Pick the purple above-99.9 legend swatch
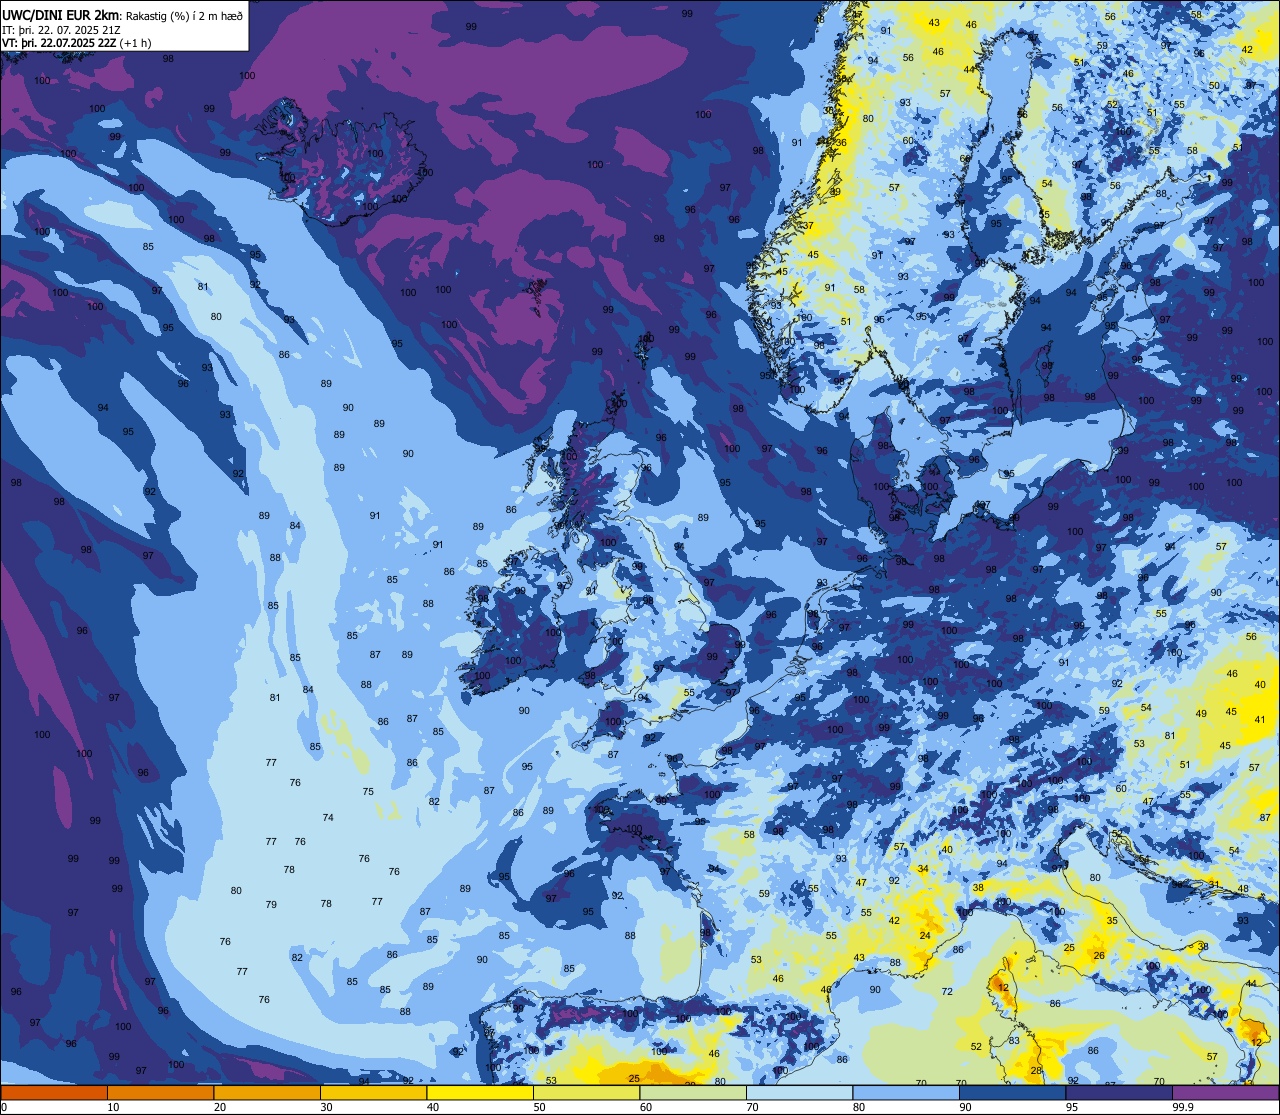 (x=1225, y=1092)
